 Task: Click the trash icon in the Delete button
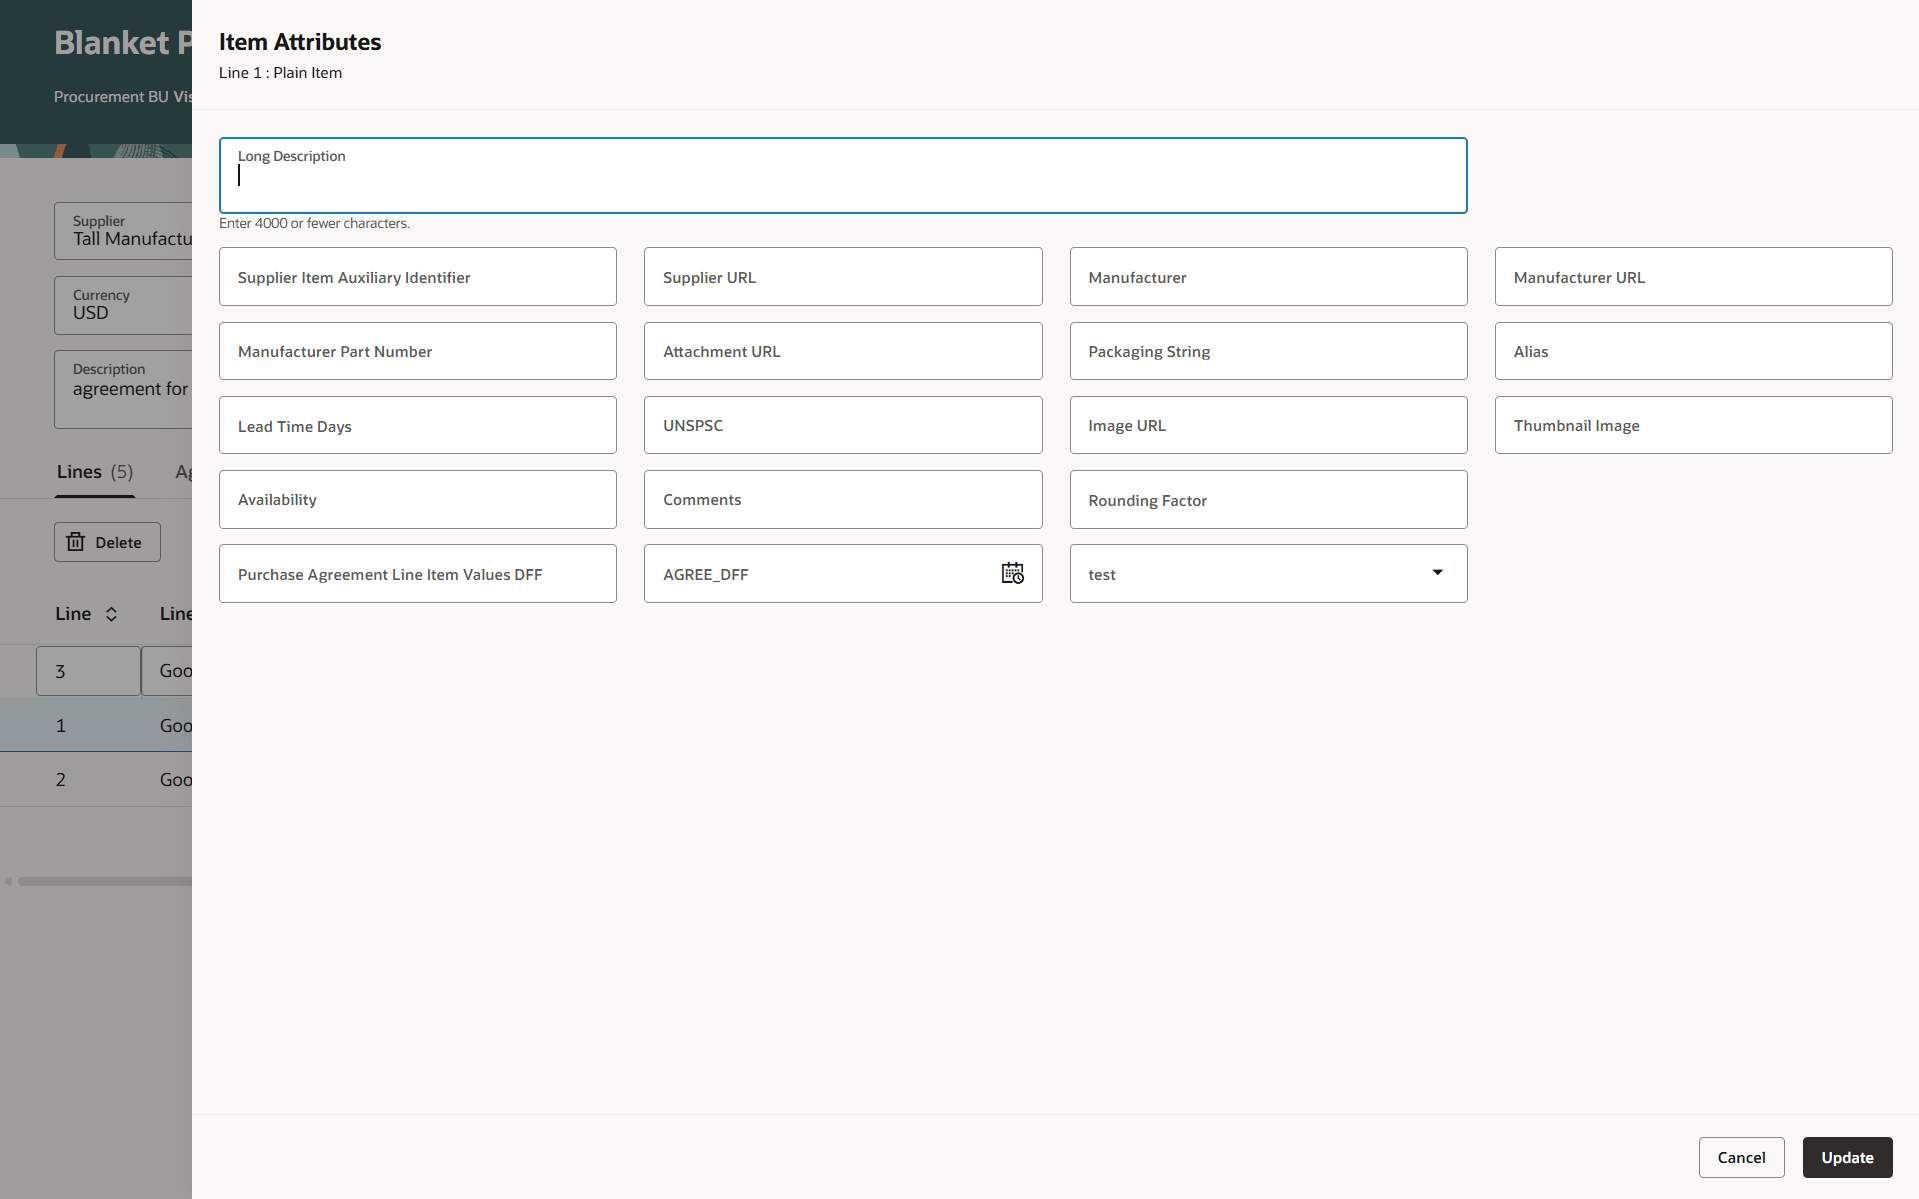coord(76,542)
